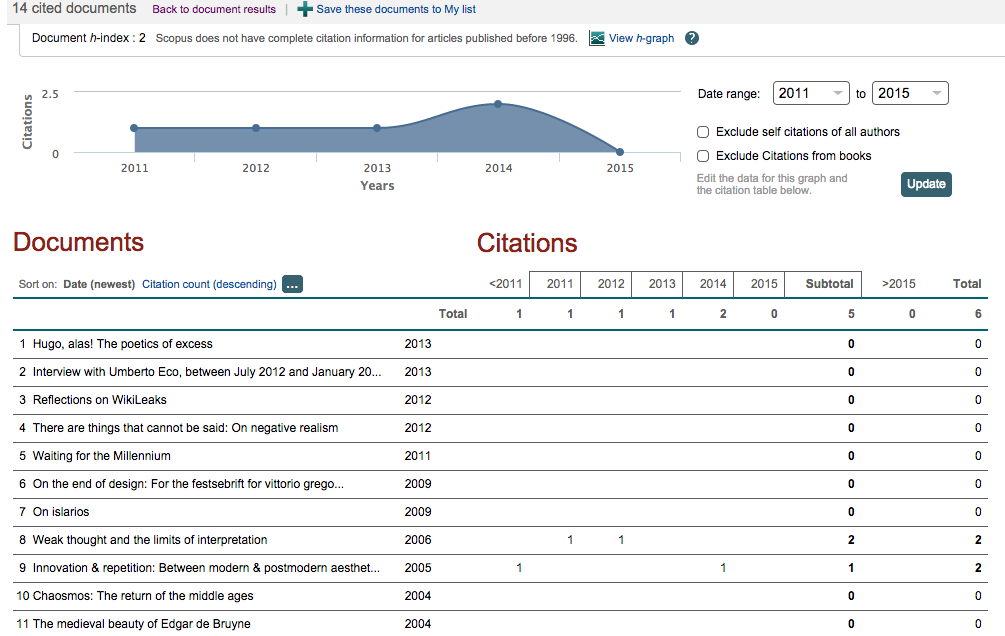This screenshot has height=636, width=1005.
Task: Open Weak thought and the limits of interpretation
Action: pos(150,540)
